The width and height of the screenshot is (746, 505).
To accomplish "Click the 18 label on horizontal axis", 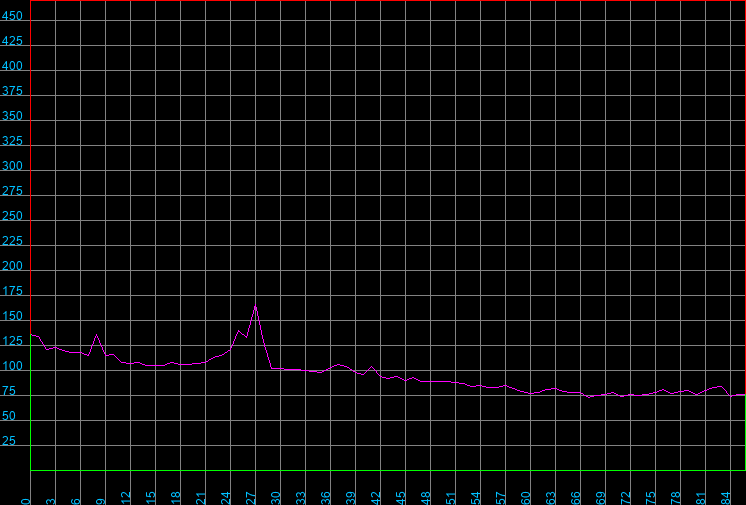I will click(x=176, y=498).
